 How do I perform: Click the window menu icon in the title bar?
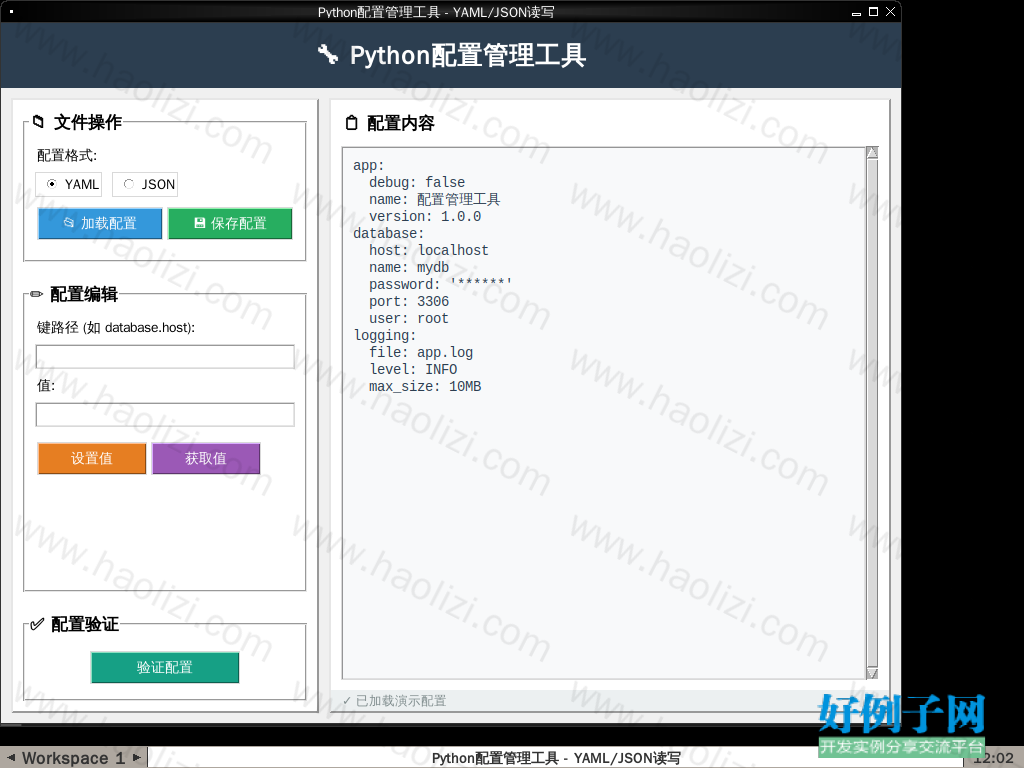click(x=11, y=12)
